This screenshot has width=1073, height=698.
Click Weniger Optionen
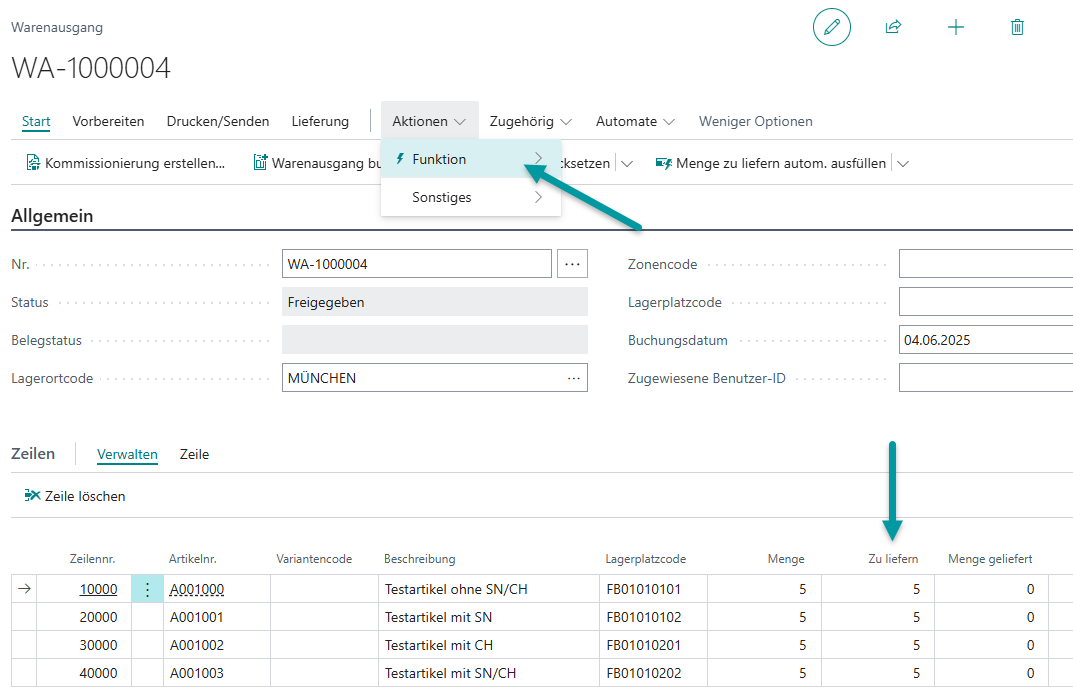tap(755, 121)
